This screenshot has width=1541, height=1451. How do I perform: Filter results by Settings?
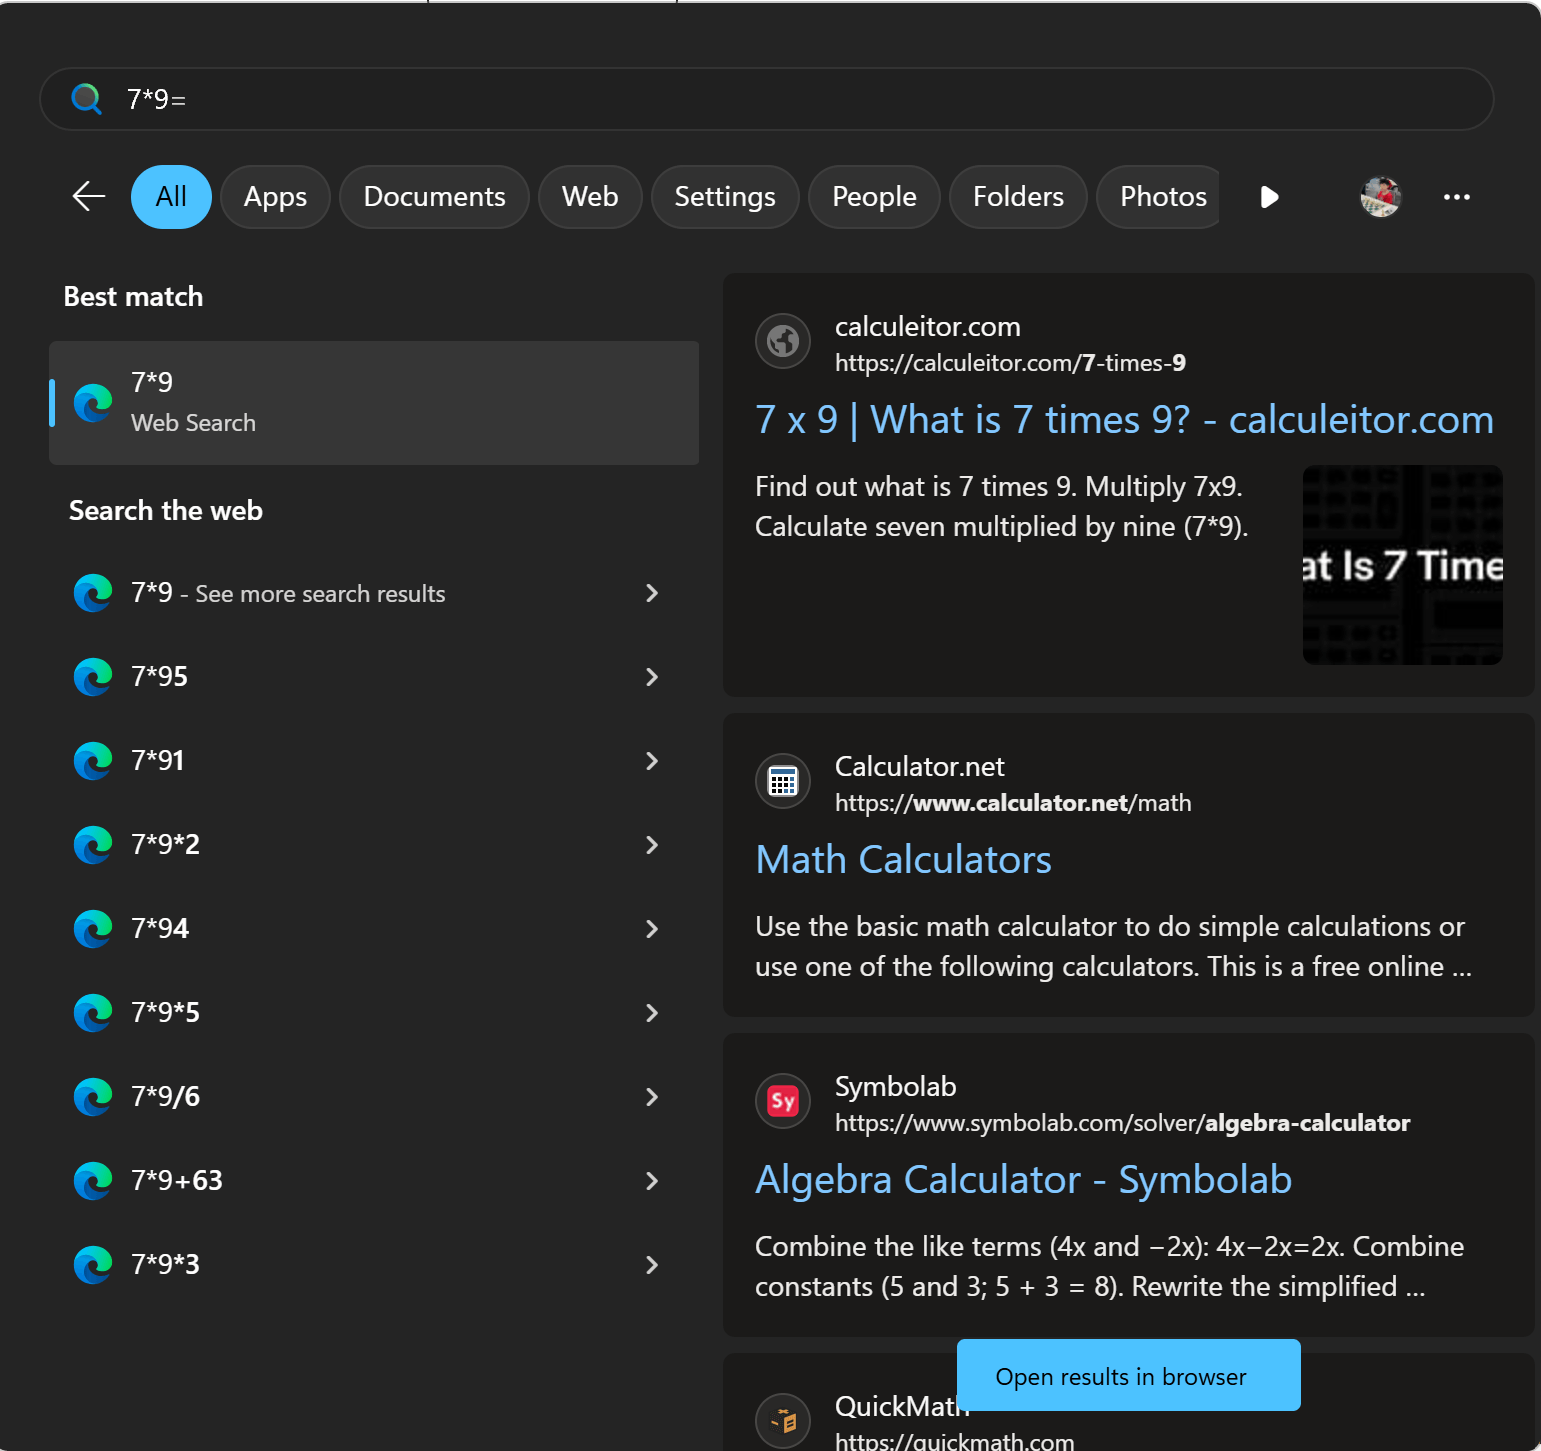[725, 197]
